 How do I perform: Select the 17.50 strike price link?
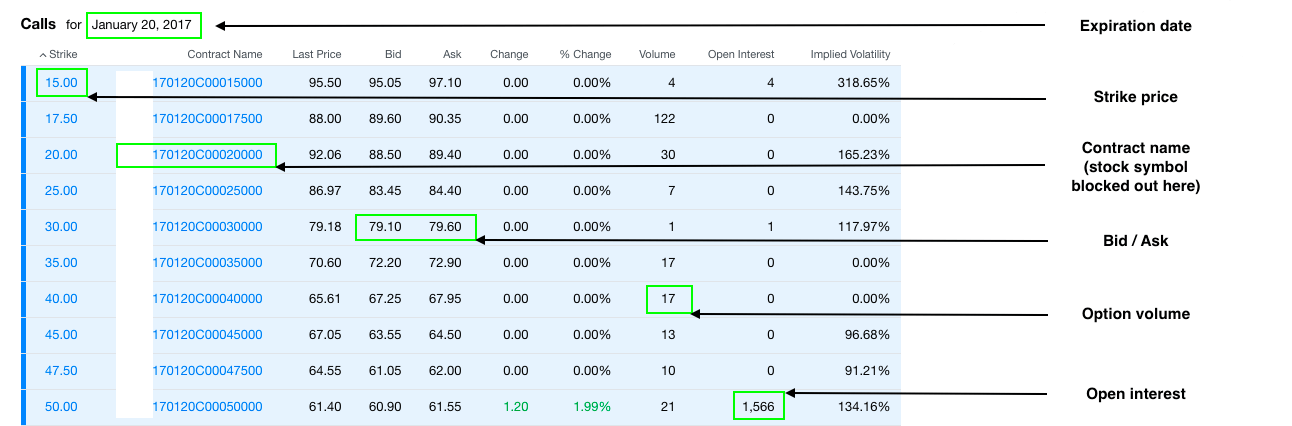pyautogui.click(x=61, y=119)
